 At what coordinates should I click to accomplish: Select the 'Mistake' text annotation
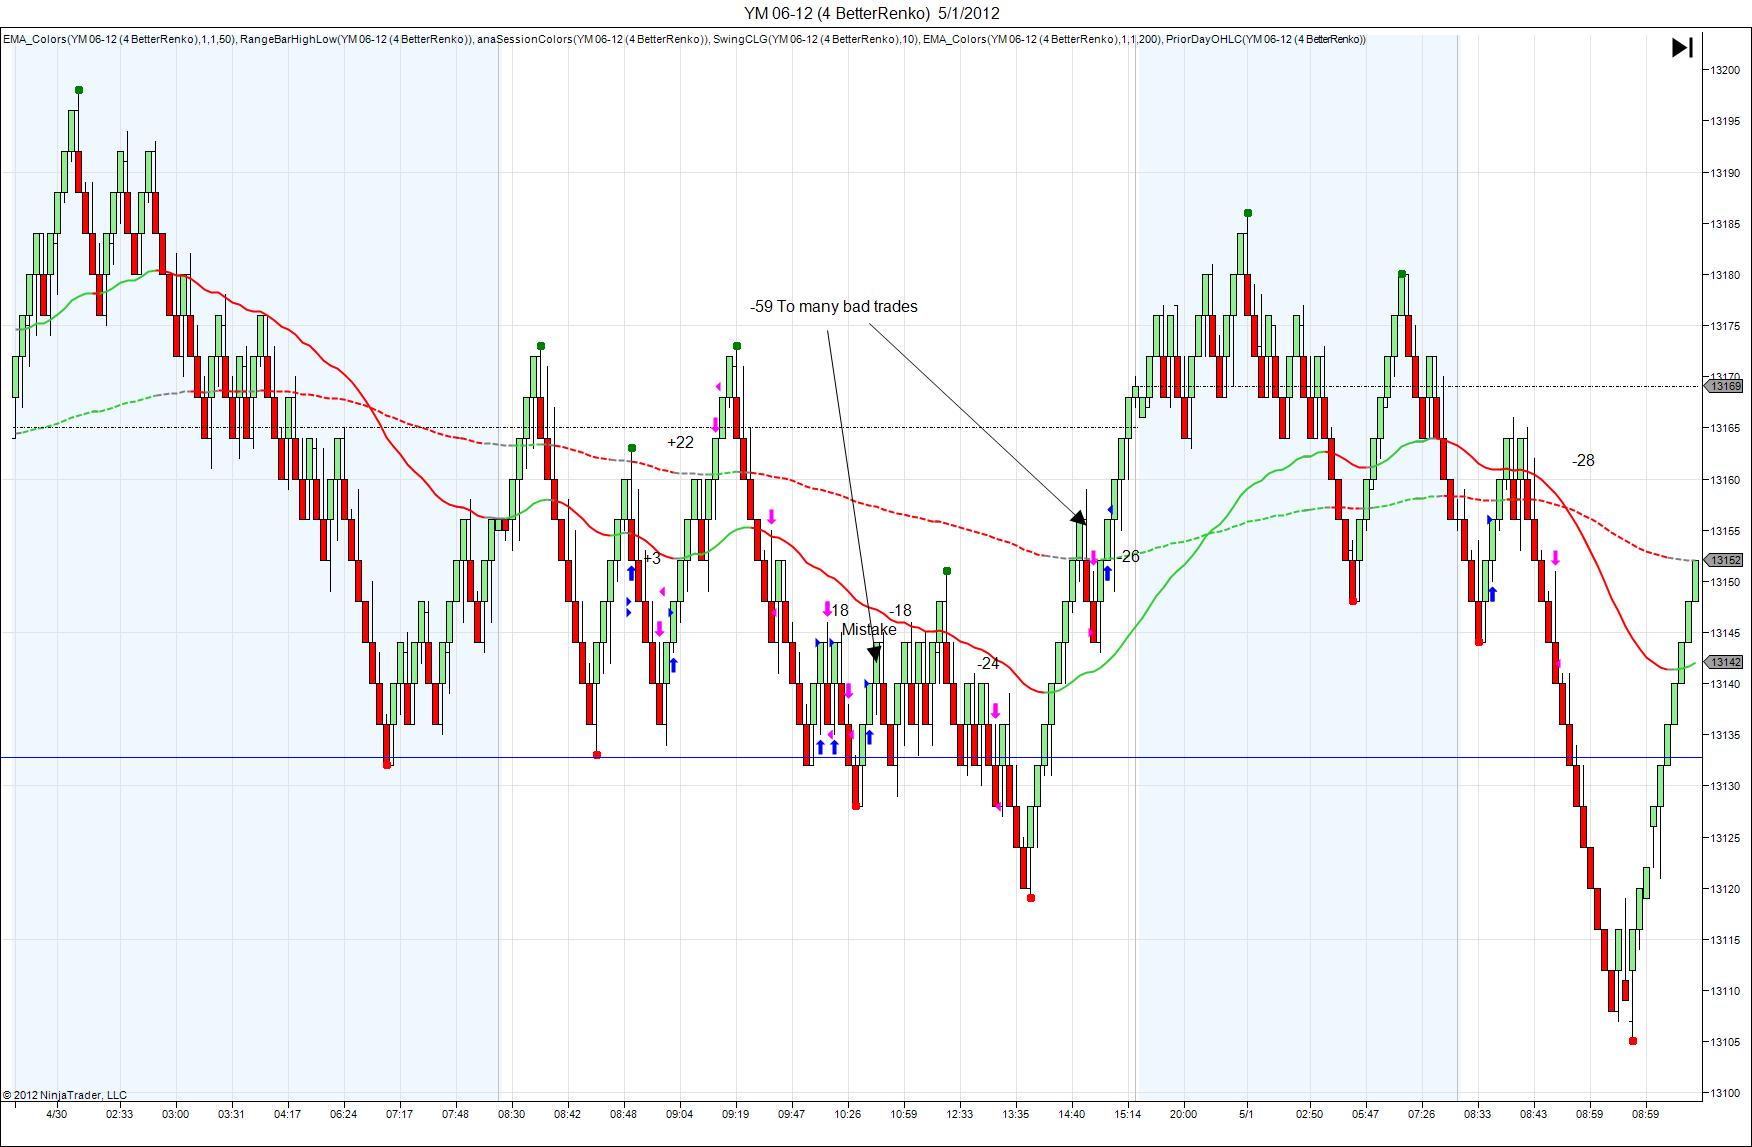tap(869, 630)
